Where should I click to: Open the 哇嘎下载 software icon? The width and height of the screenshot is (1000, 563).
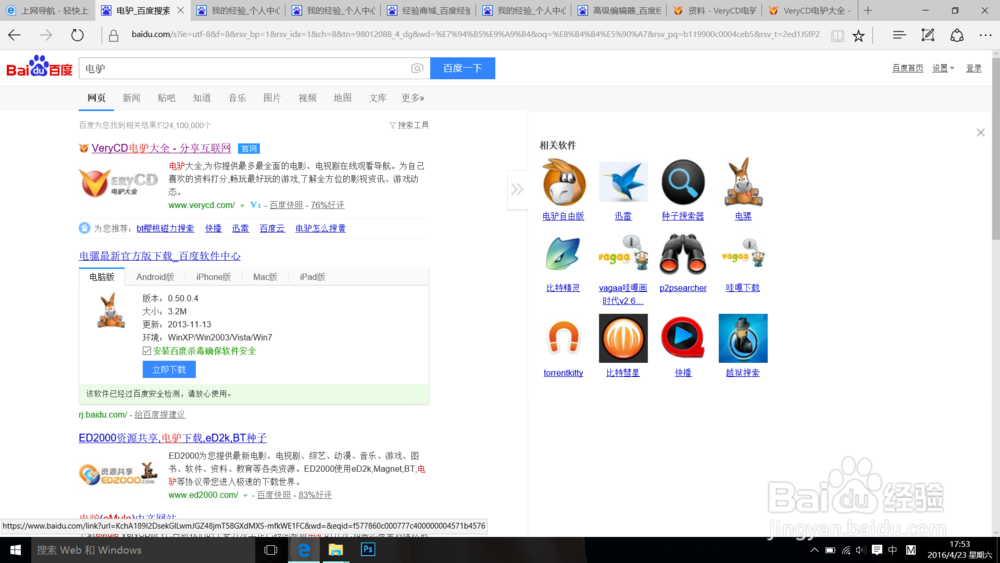coord(742,254)
